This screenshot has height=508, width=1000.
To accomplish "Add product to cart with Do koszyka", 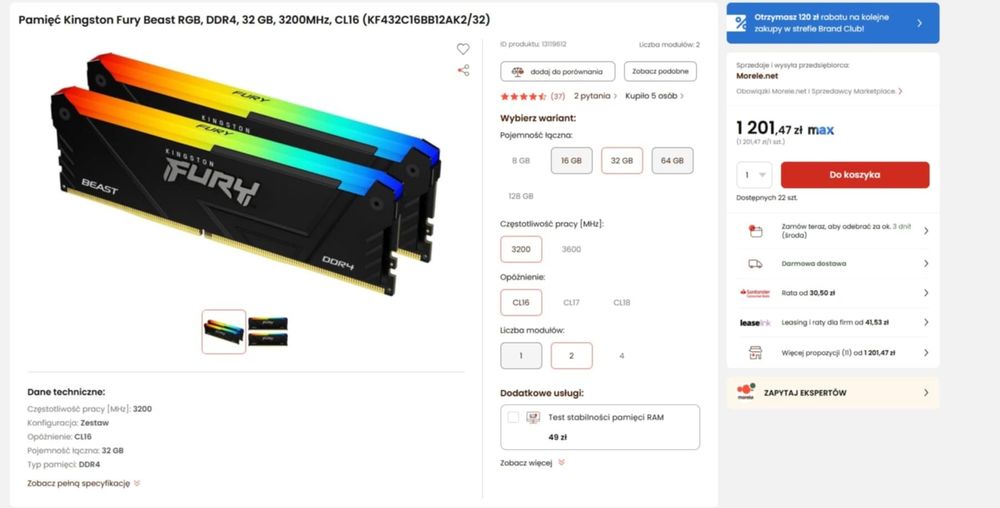I will point(855,175).
